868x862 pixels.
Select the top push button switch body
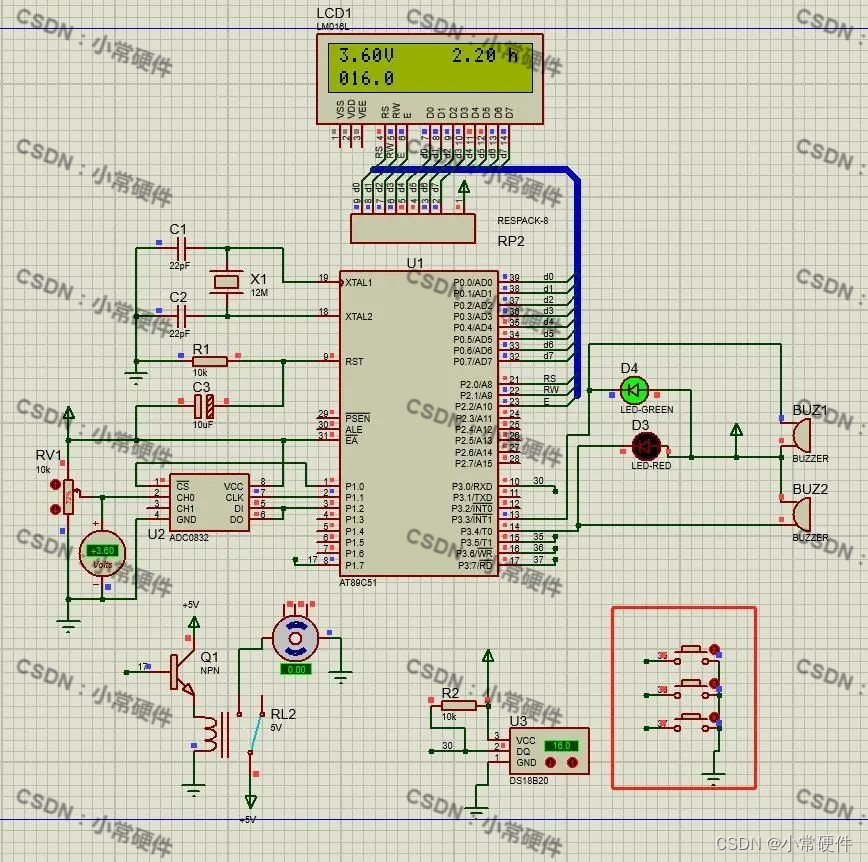tap(691, 654)
